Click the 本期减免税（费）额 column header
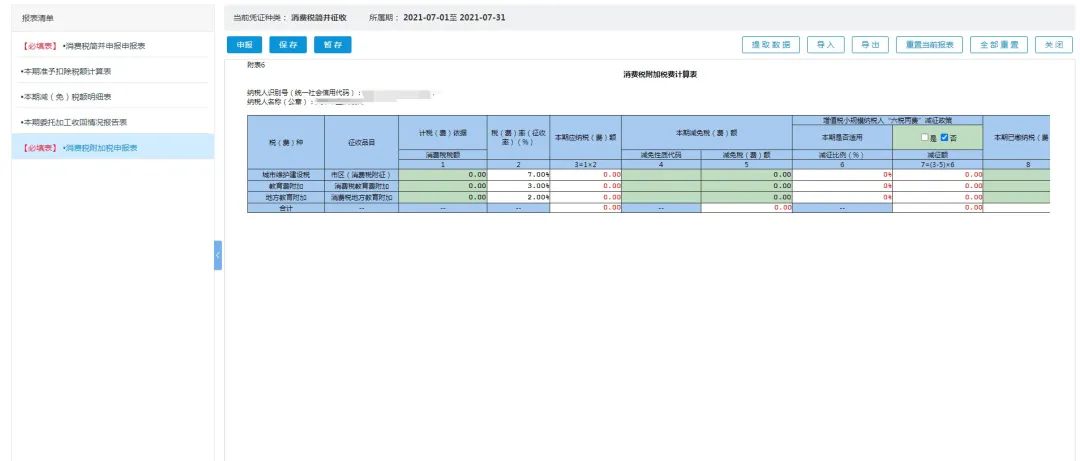The height and width of the screenshot is (461, 1080). 707,132
